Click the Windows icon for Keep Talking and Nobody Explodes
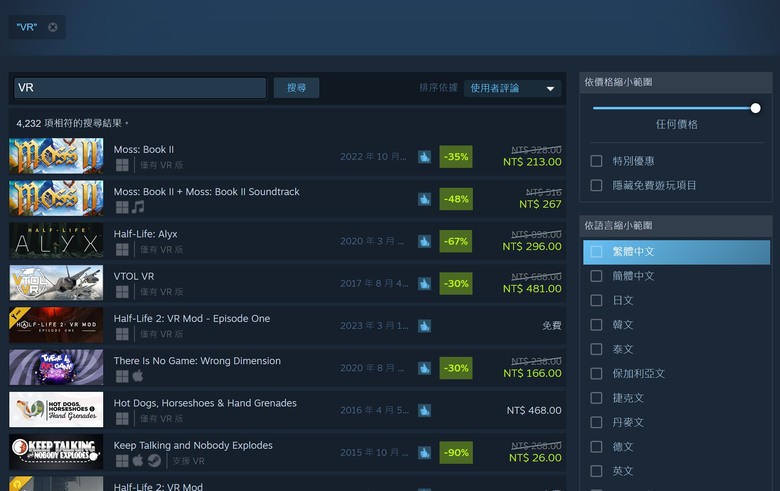Screen dimensions: 780x491 coord(122,461)
